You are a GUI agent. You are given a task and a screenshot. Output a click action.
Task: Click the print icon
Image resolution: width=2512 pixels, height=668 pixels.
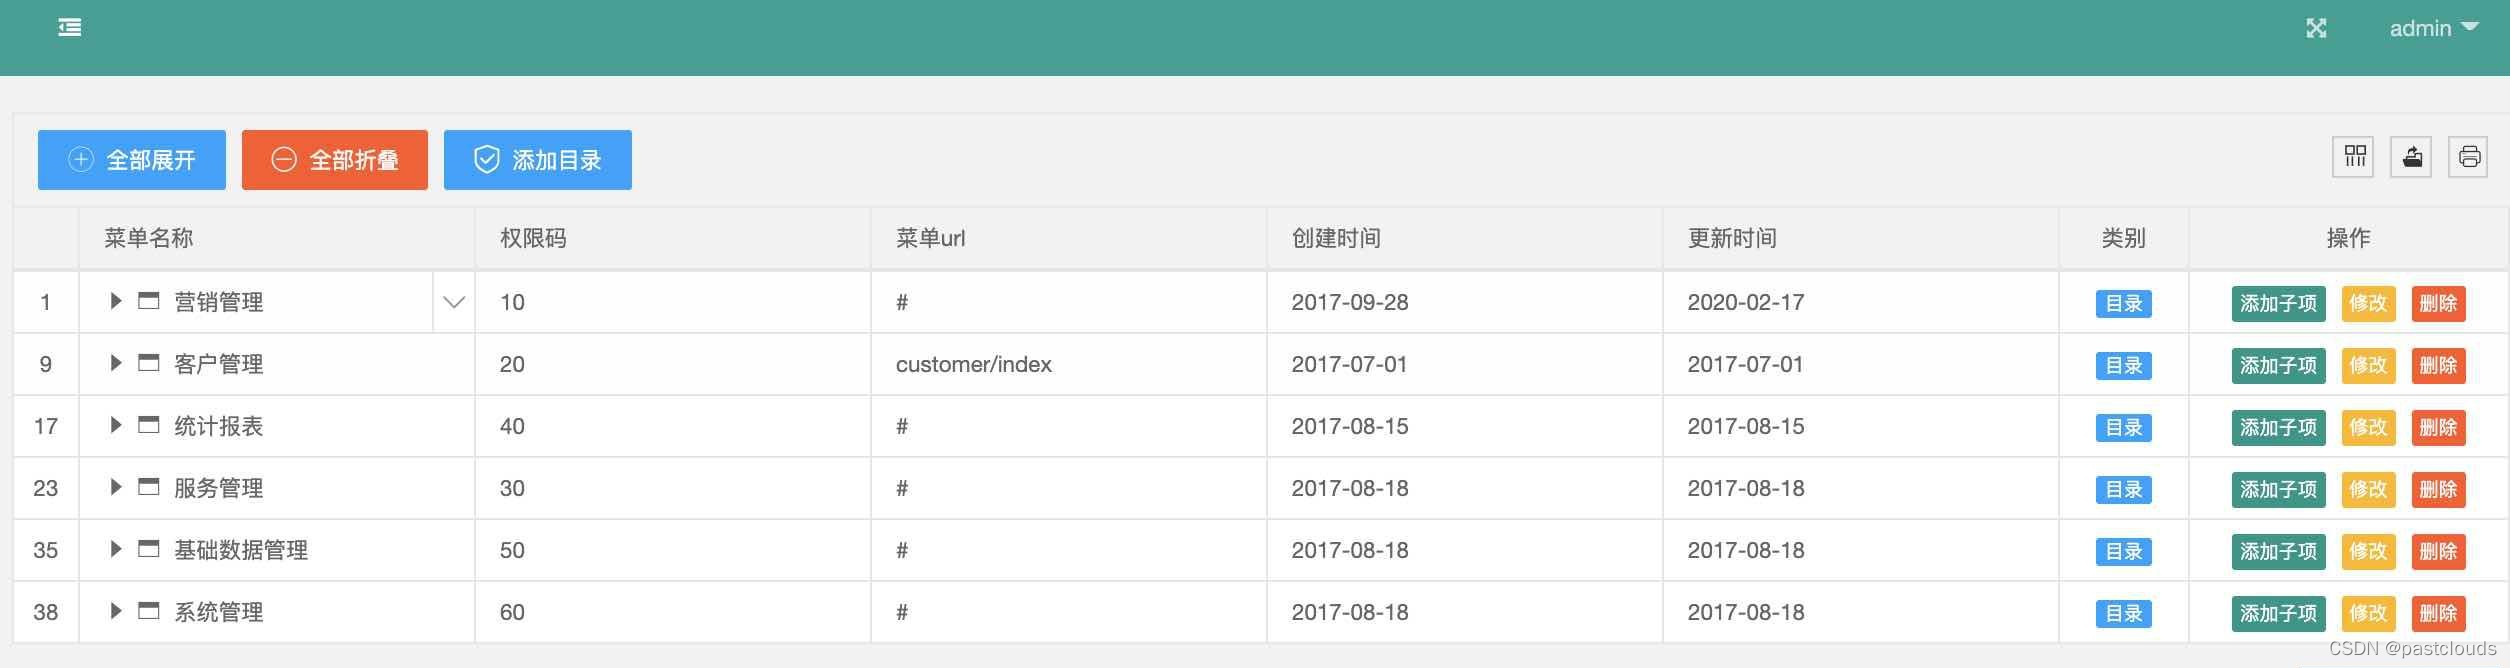click(2468, 157)
